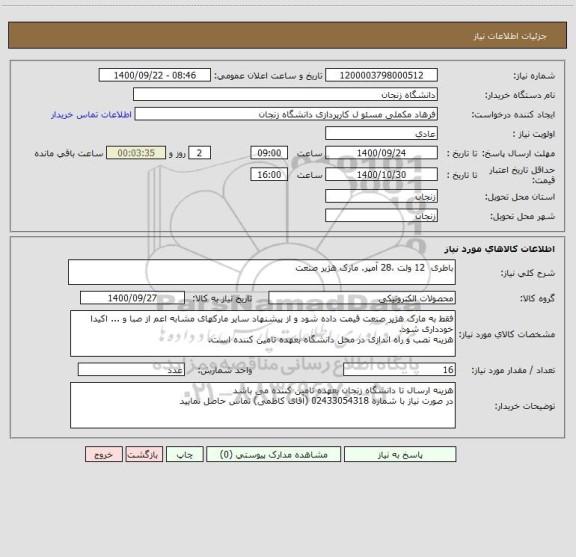This screenshot has height=557, width=576.
Task: Click the label حداقل تاریخ اعتبار قیمت
Action: [522, 175]
